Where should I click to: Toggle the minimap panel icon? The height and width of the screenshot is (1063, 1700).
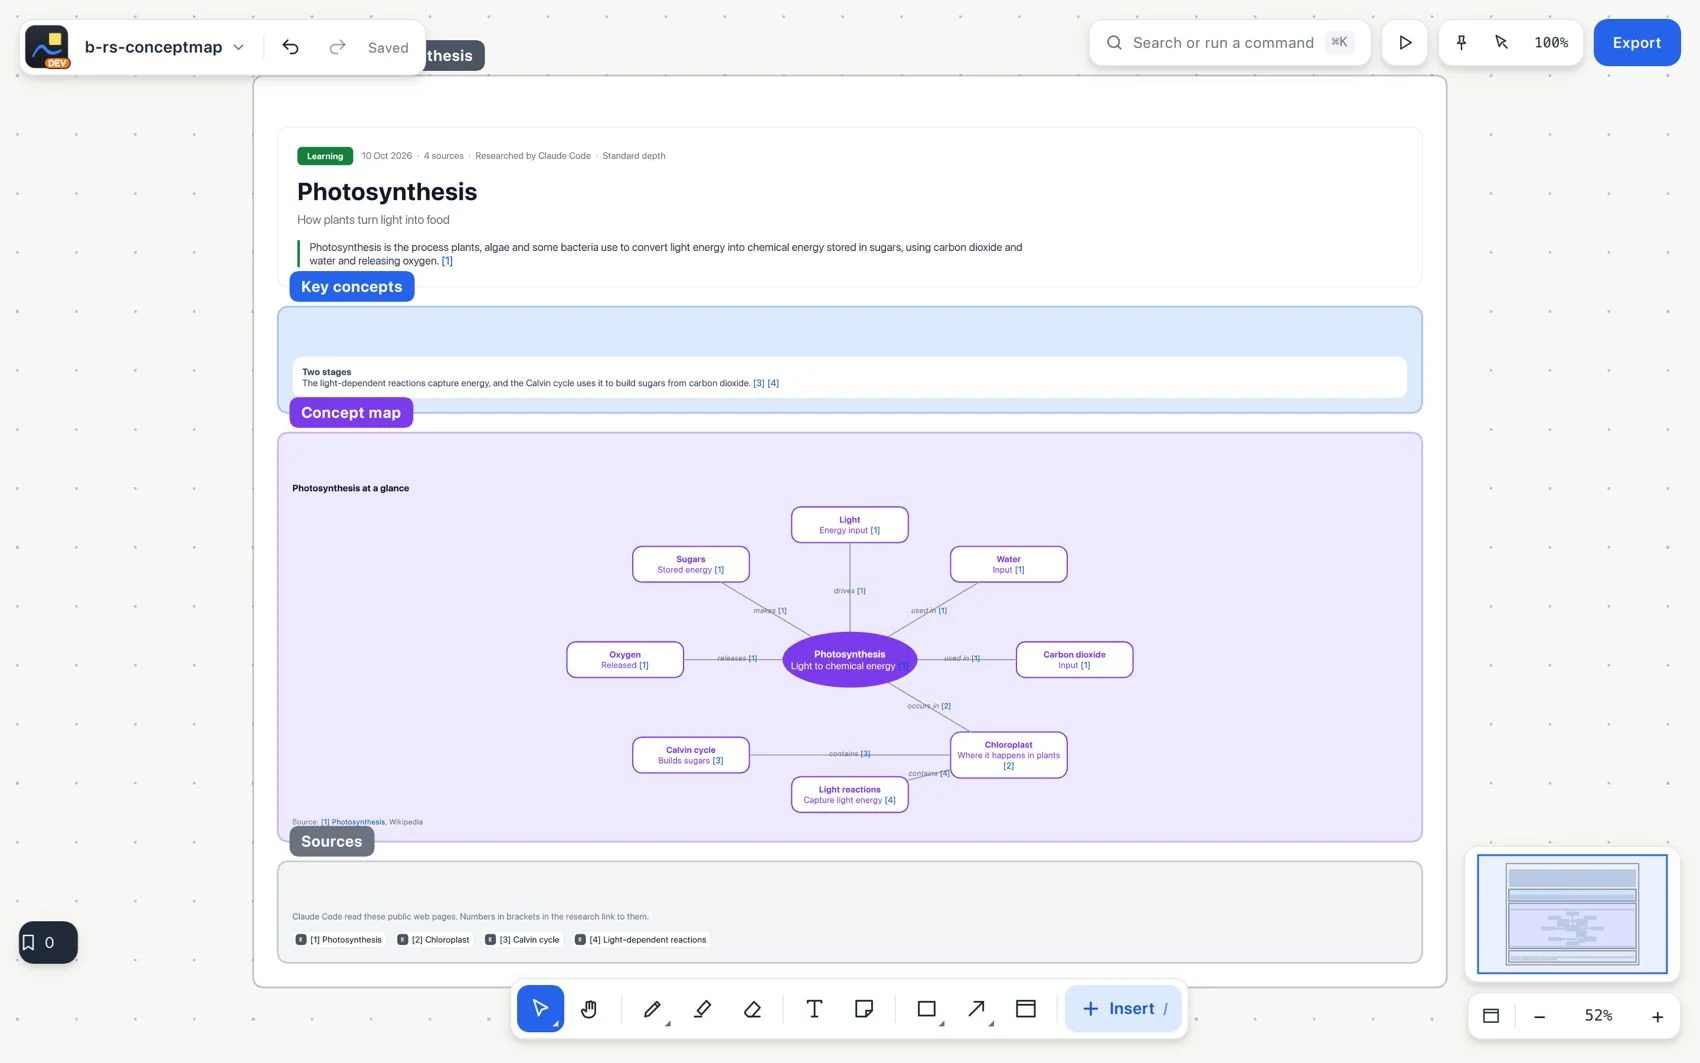(x=1491, y=1016)
